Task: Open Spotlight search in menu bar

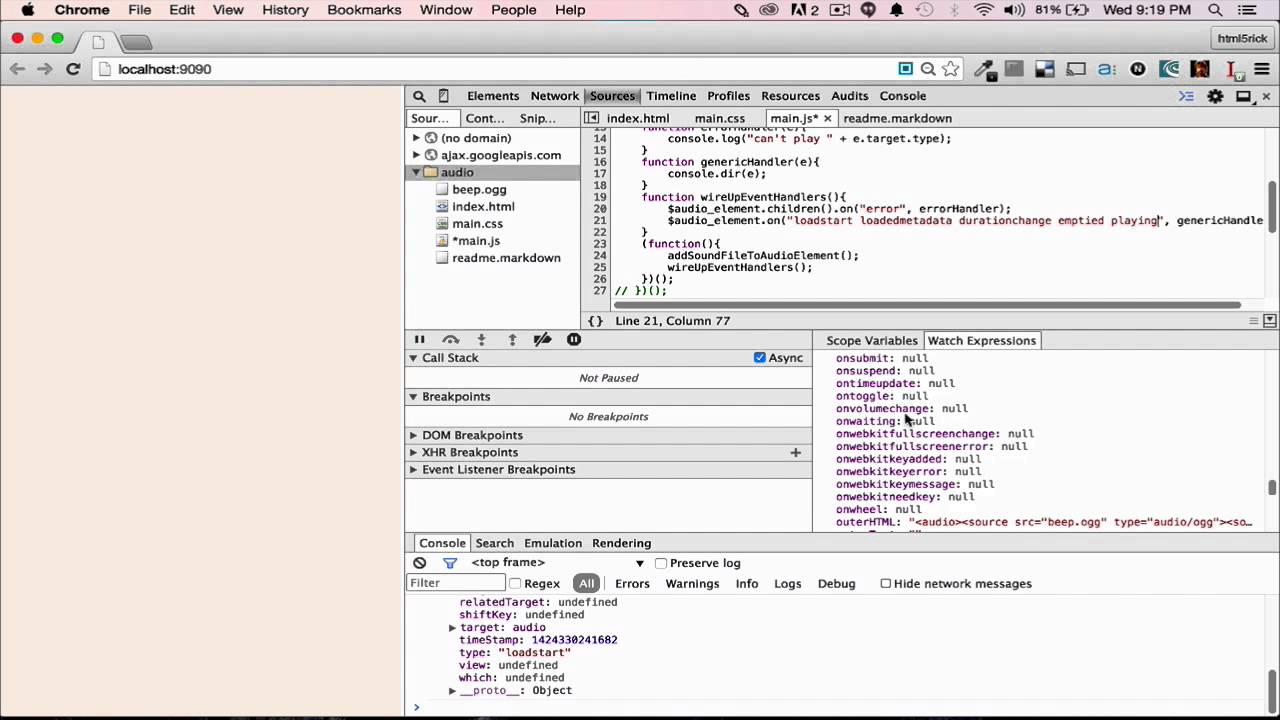Action: tap(1216, 10)
